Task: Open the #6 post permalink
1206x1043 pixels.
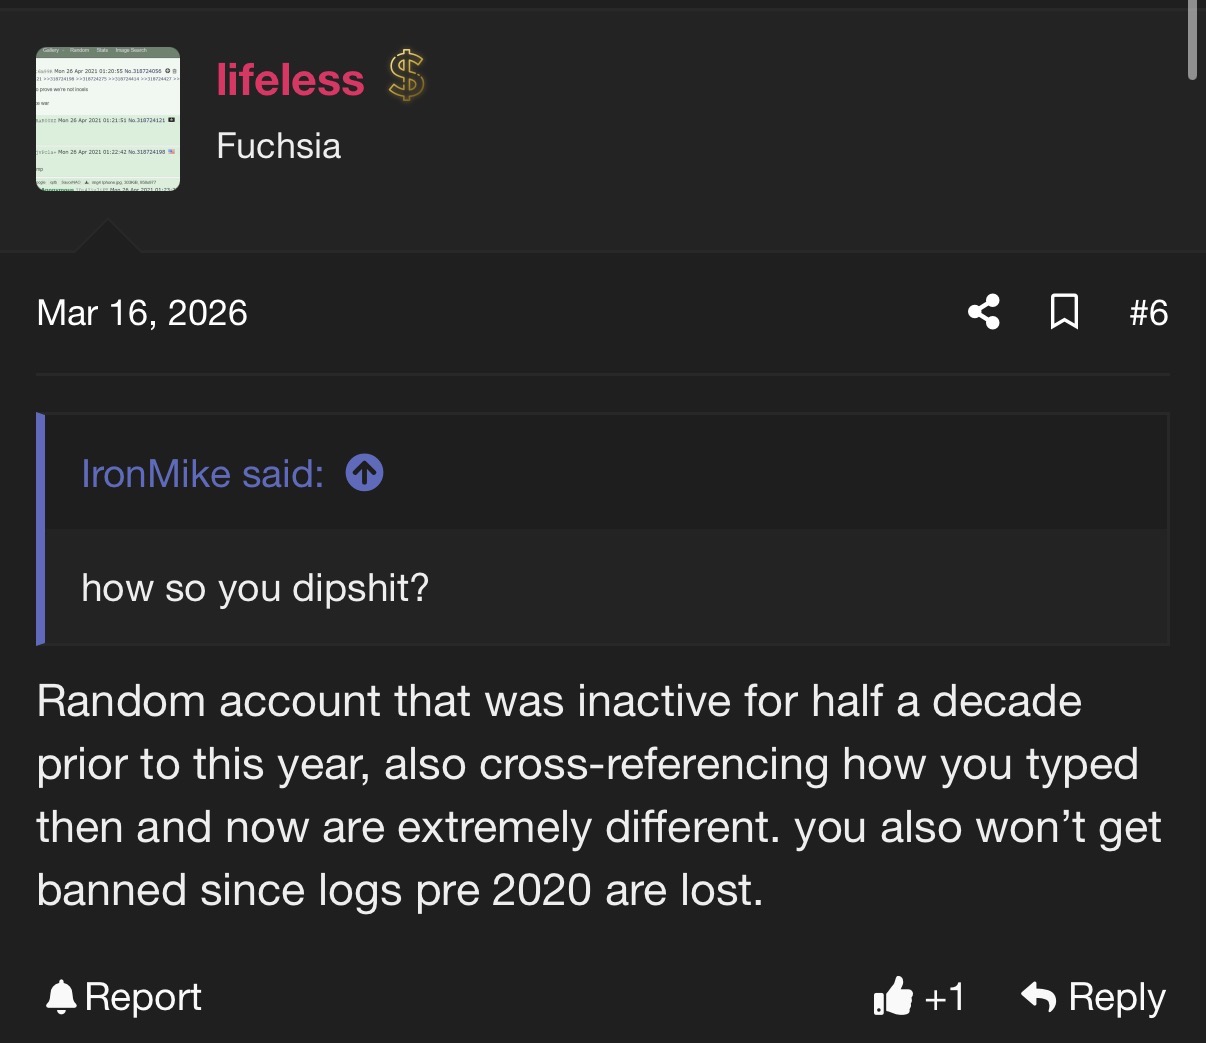Action: pyautogui.click(x=1148, y=313)
